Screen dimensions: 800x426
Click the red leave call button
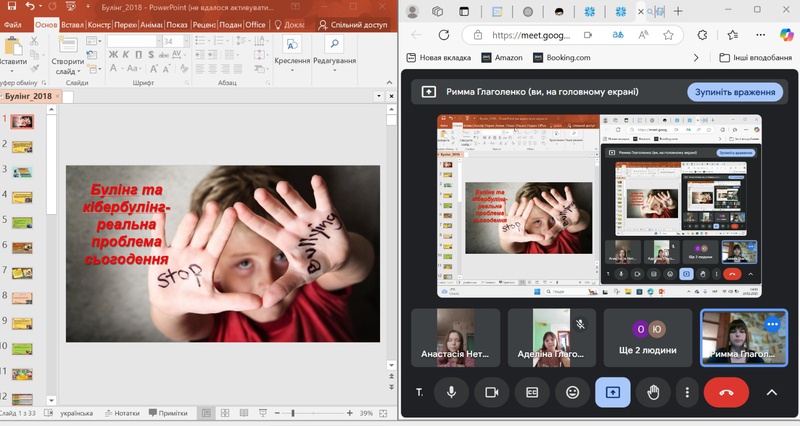tap(726, 393)
